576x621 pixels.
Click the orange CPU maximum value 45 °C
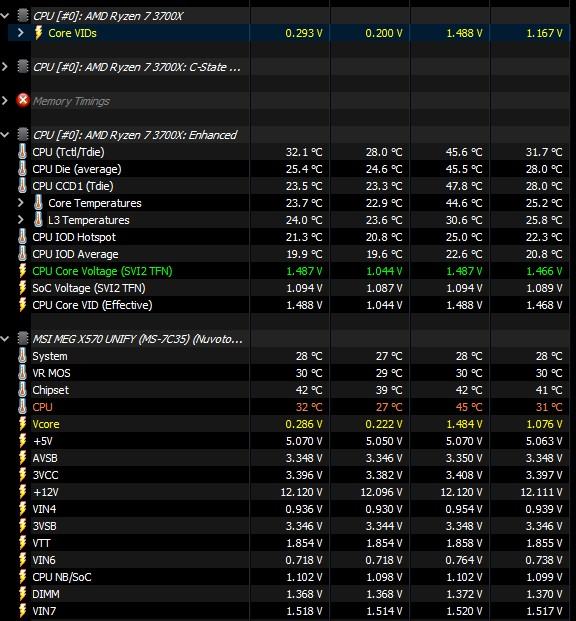coord(469,407)
